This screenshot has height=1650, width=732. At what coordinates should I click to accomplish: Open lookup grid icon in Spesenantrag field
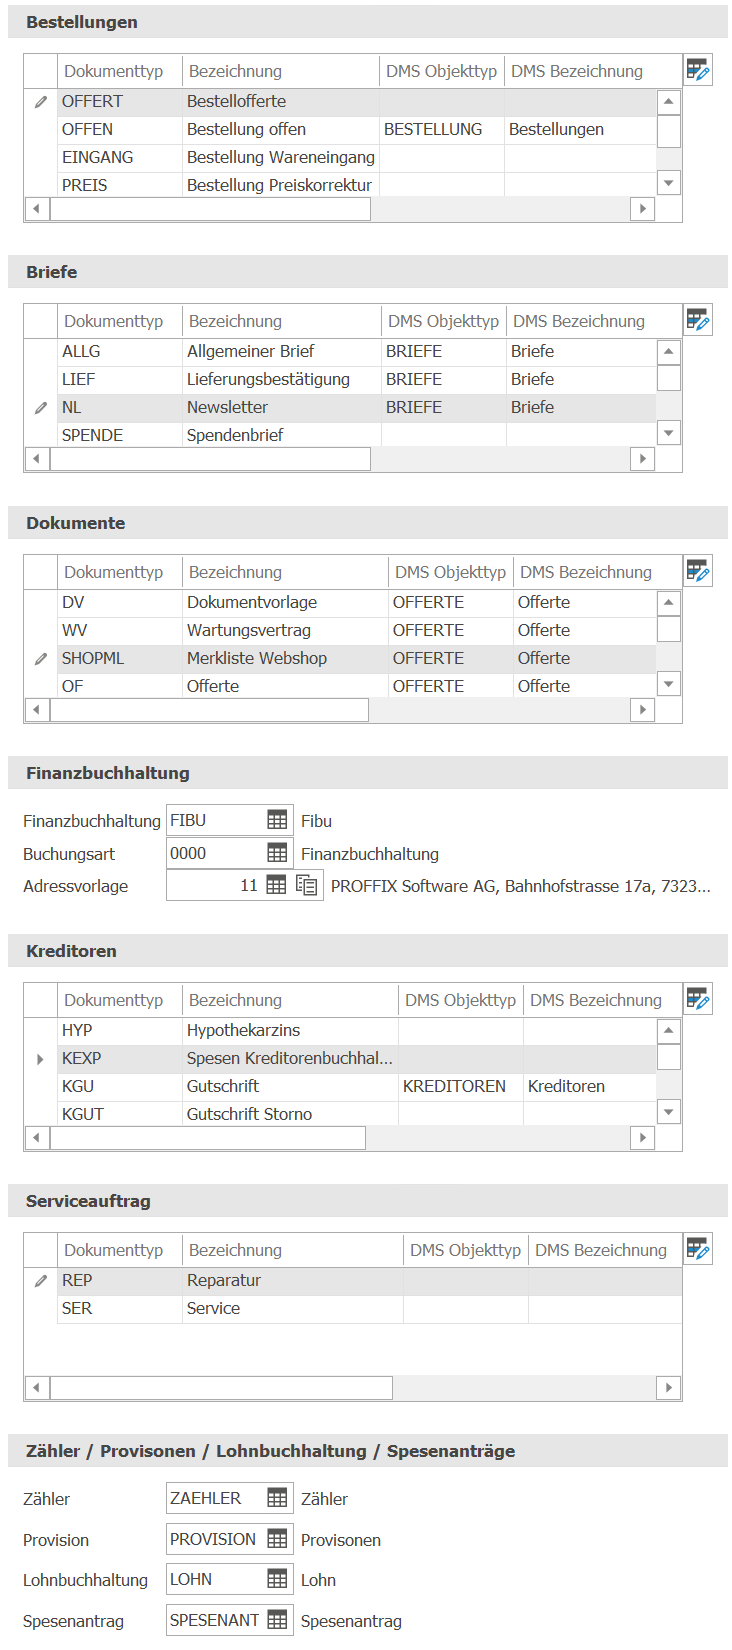(x=277, y=1620)
